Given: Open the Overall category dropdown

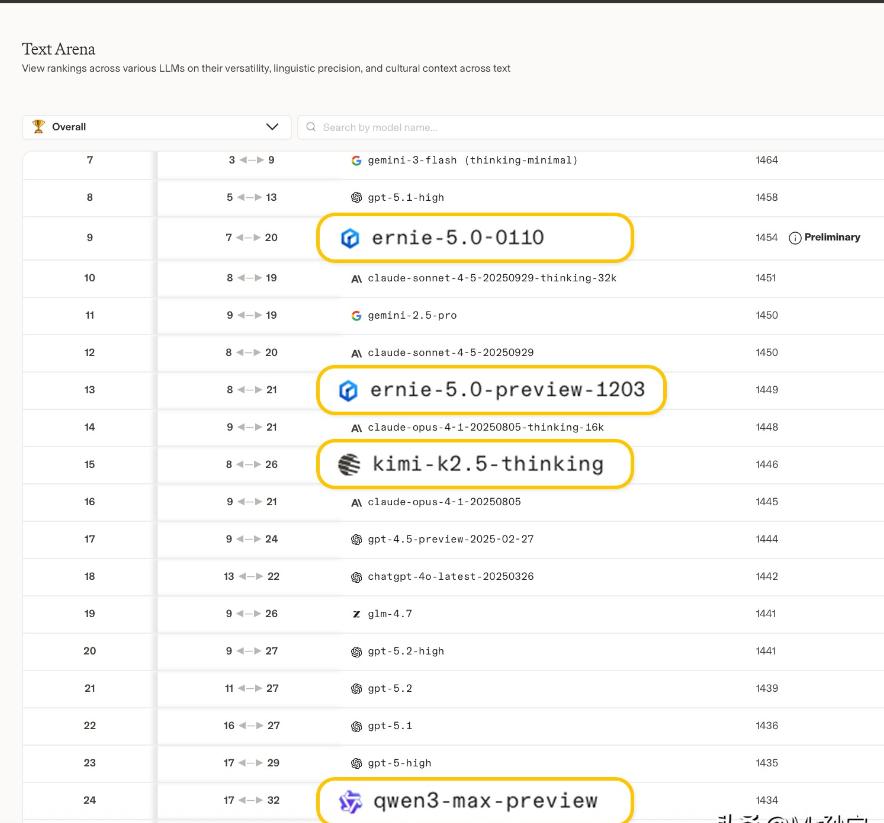Looking at the screenshot, I should 156,127.
